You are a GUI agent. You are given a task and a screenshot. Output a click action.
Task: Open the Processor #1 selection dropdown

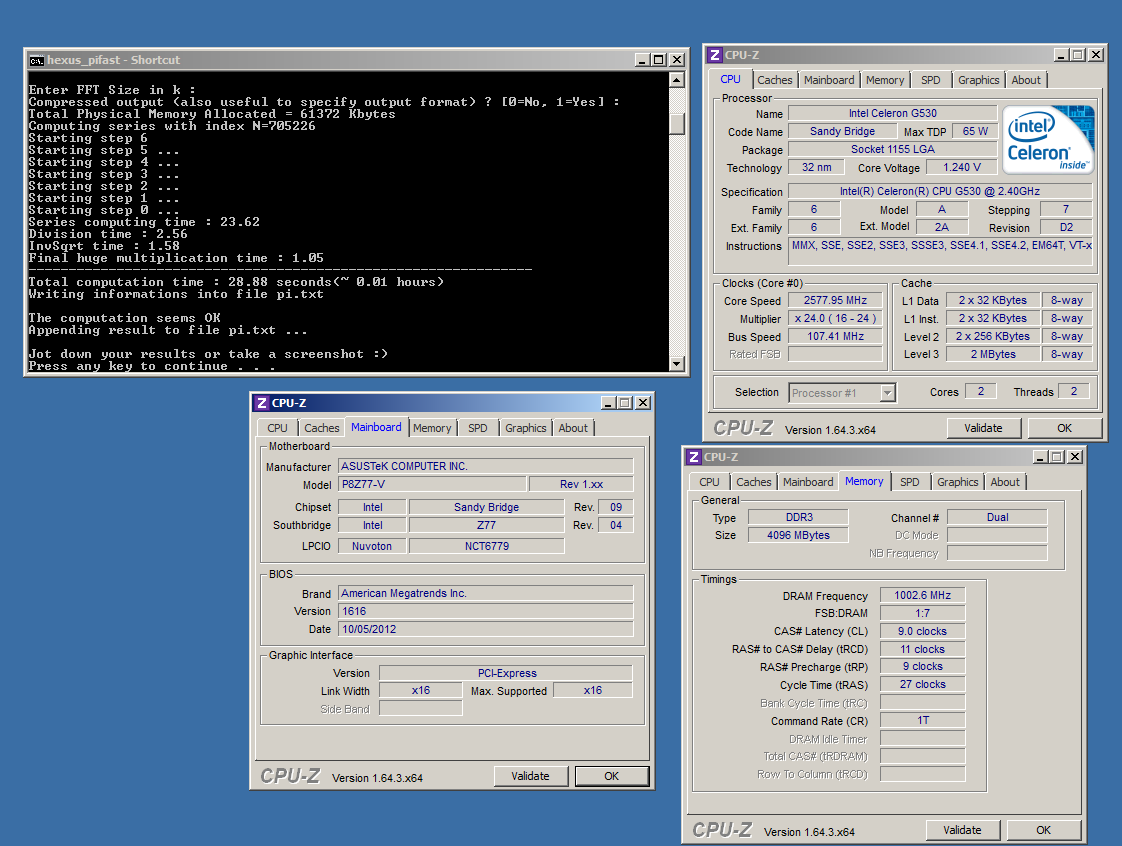click(x=887, y=392)
